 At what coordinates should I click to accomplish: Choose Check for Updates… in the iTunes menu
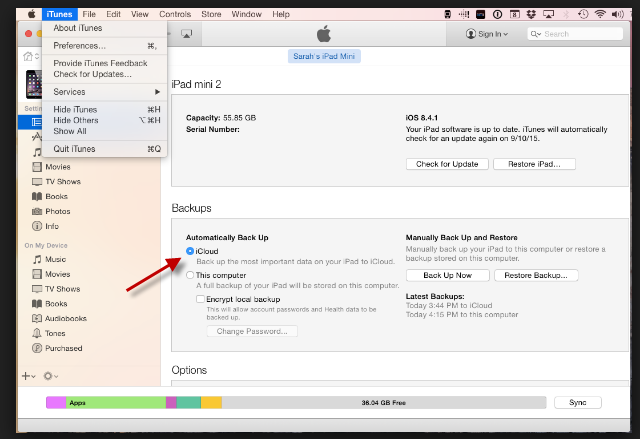pos(105,74)
